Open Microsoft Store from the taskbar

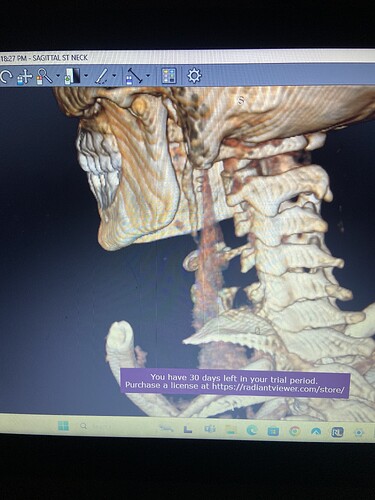coord(273,431)
